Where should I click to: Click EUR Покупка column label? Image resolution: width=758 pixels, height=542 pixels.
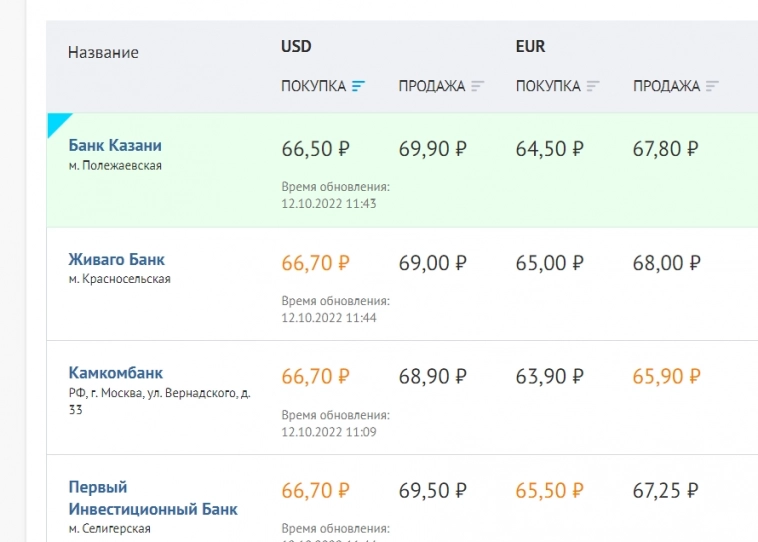pos(548,87)
